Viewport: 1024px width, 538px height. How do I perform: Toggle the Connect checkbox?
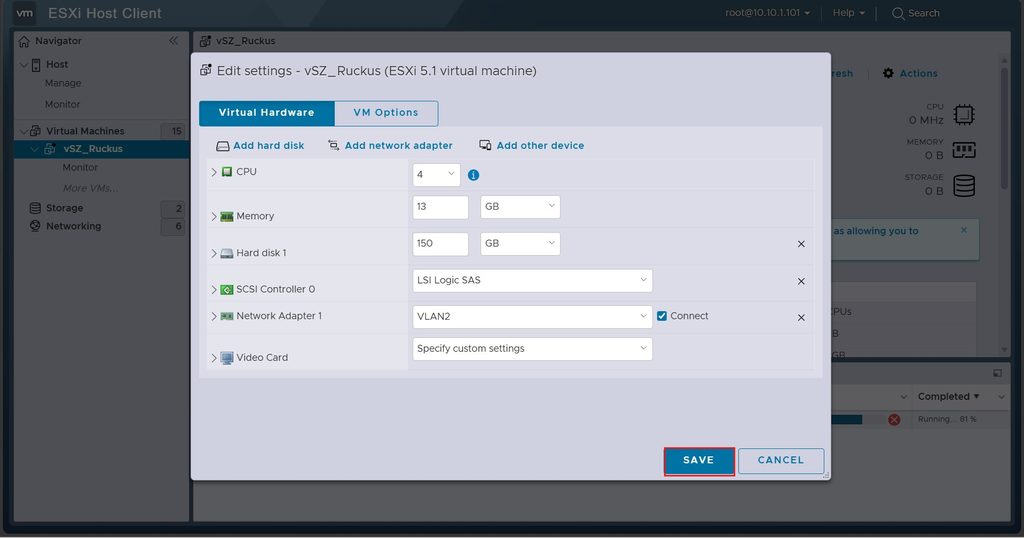point(662,316)
